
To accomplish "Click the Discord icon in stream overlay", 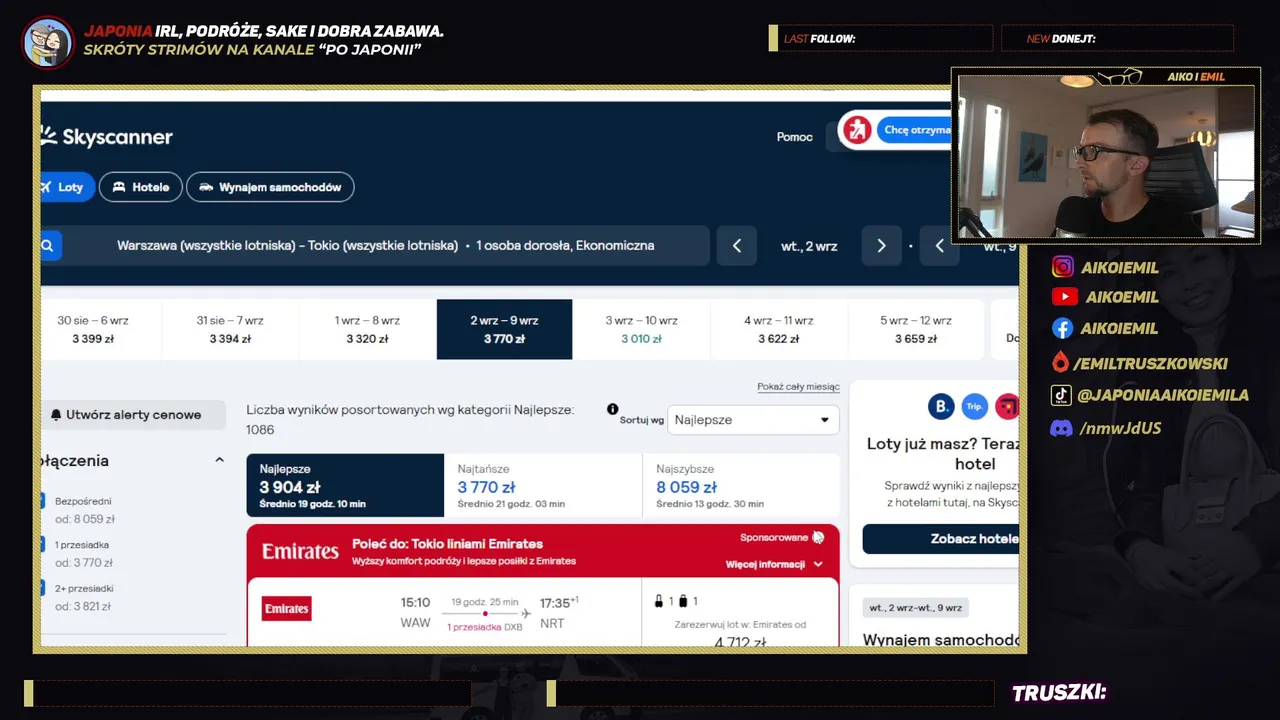I will pos(1062,428).
